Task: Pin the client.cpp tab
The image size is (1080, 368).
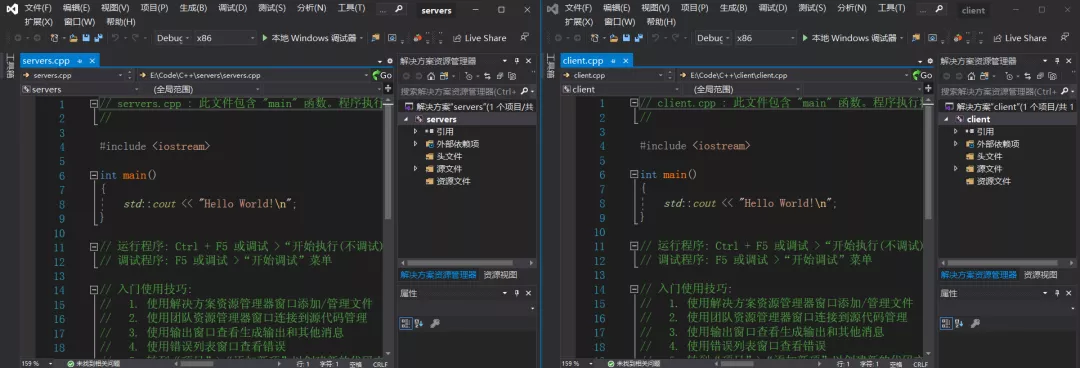Action: (613, 61)
